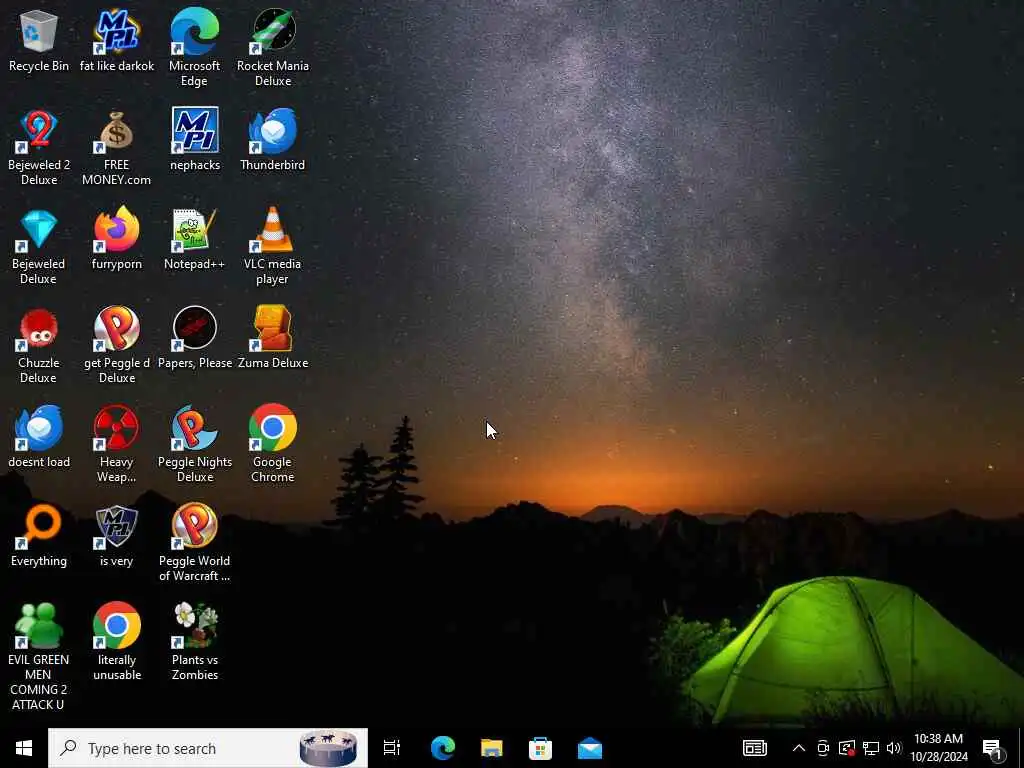Open the volume control tray icon
1024x768 pixels.
894,748
